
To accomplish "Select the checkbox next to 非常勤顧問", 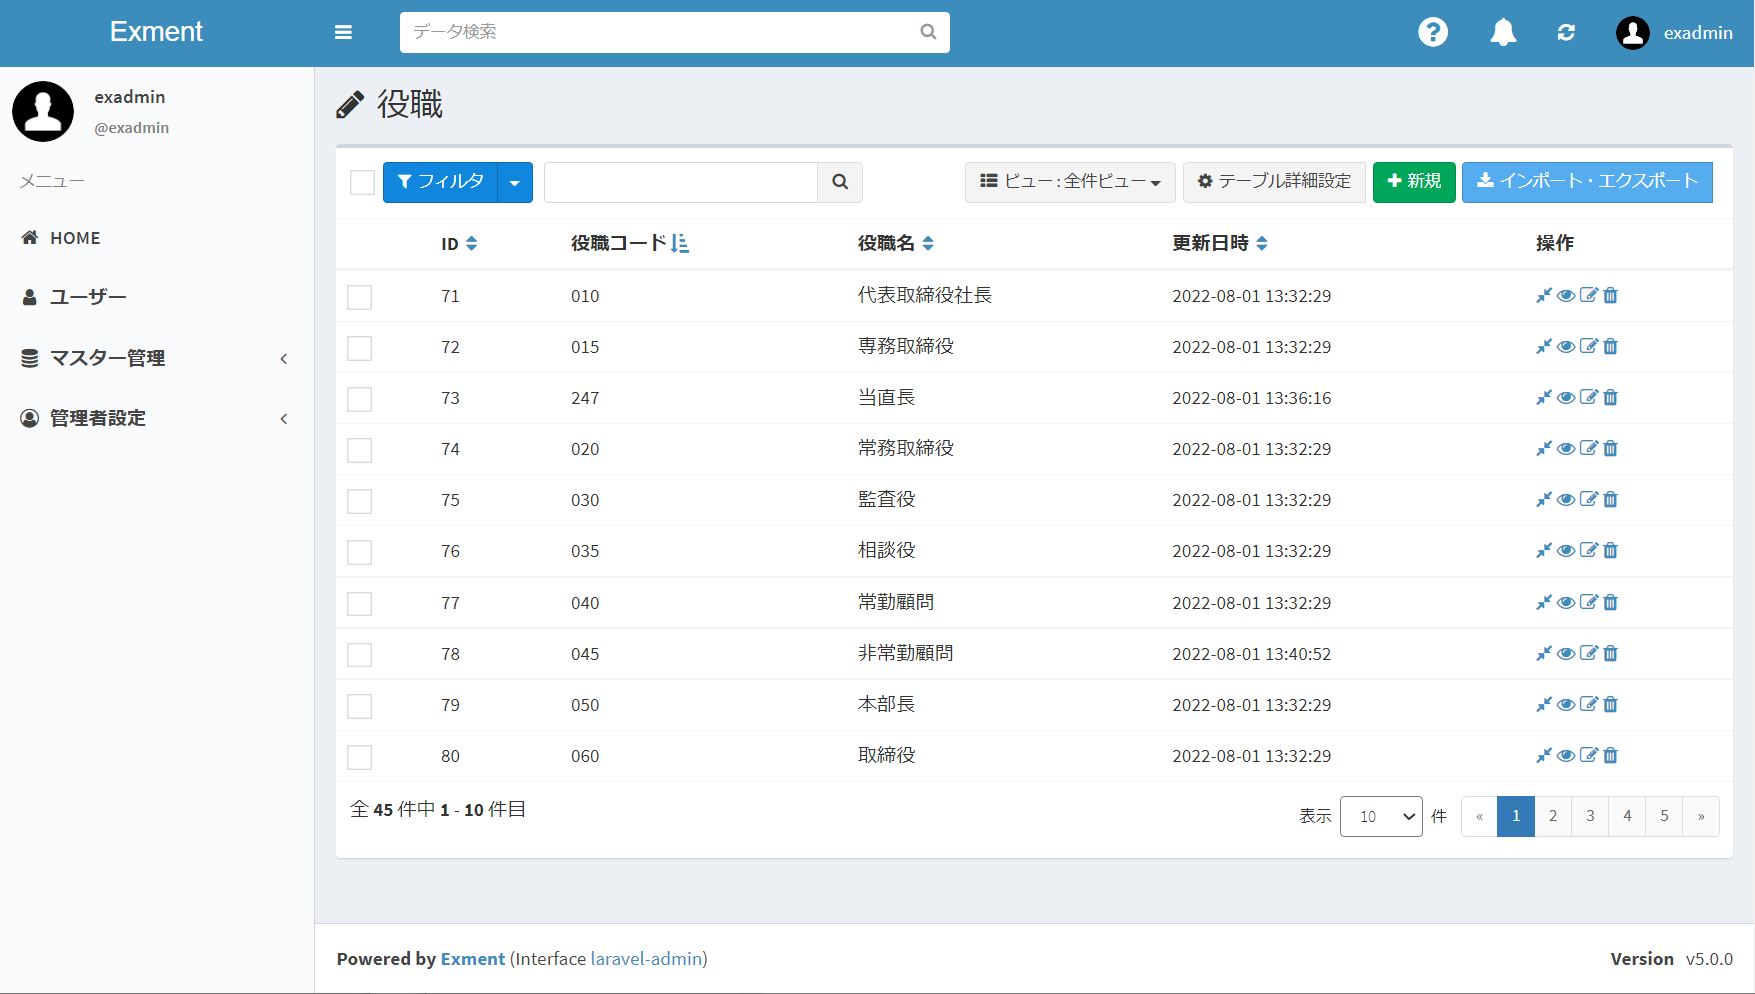I will pyautogui.click(x=359, y=654).
